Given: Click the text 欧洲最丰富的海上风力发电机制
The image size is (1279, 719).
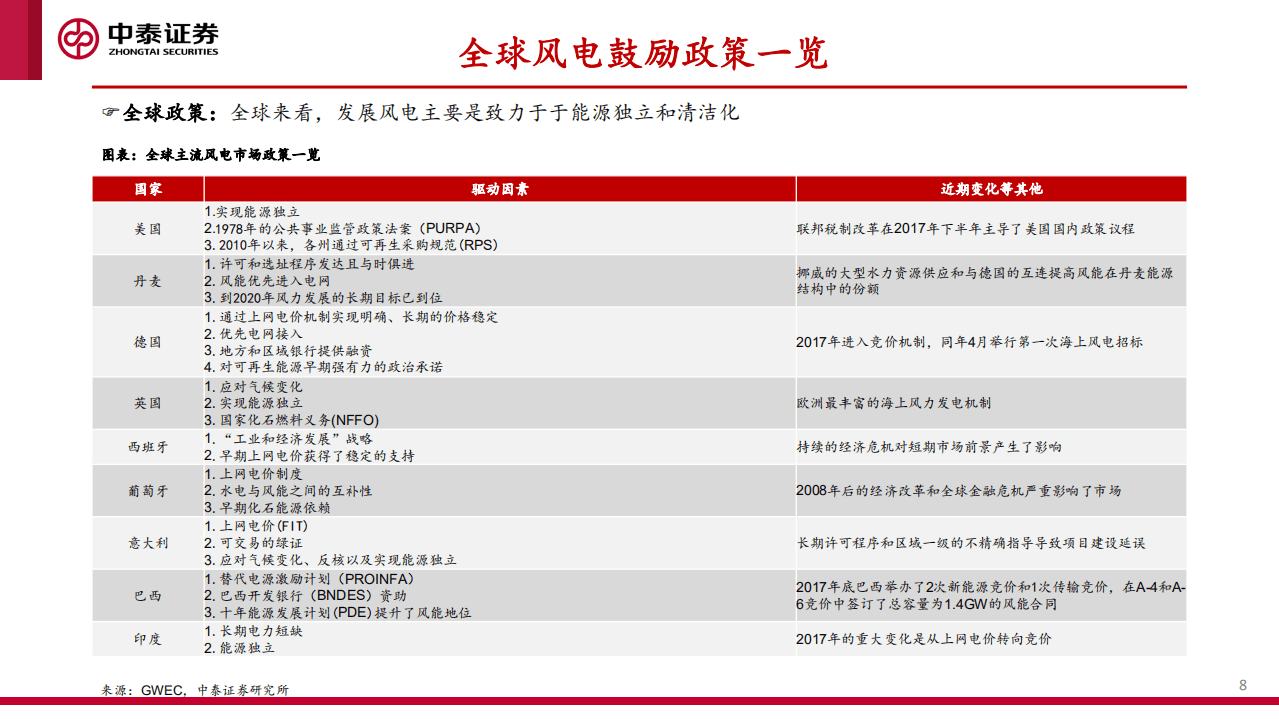Looking at the screenshot, I should 894,403.
